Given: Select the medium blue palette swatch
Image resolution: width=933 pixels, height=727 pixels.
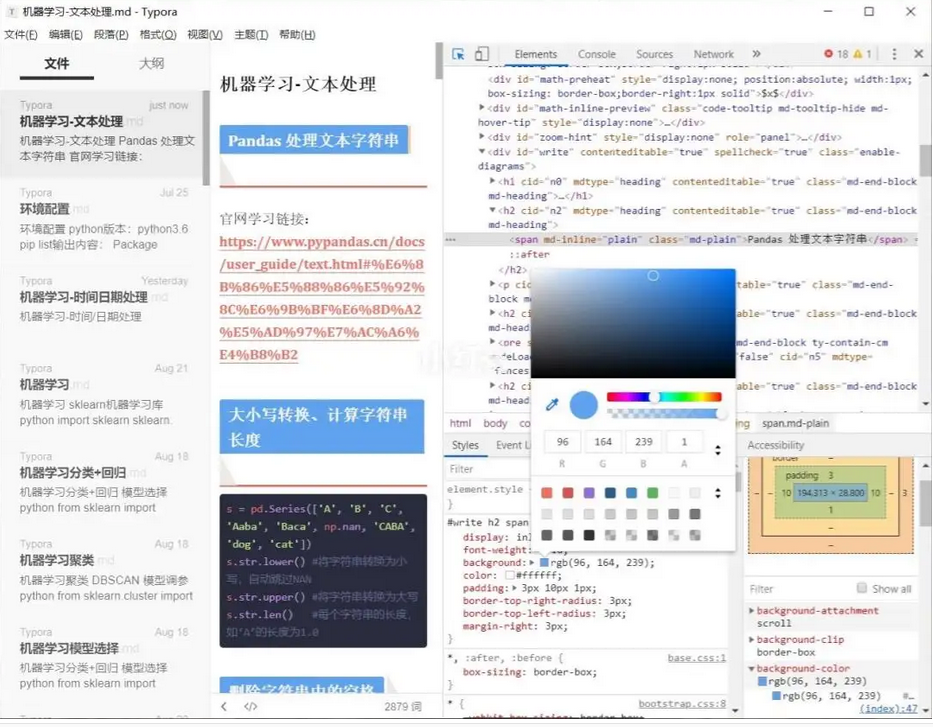Looking at the screenshot, I should [631, 493].
